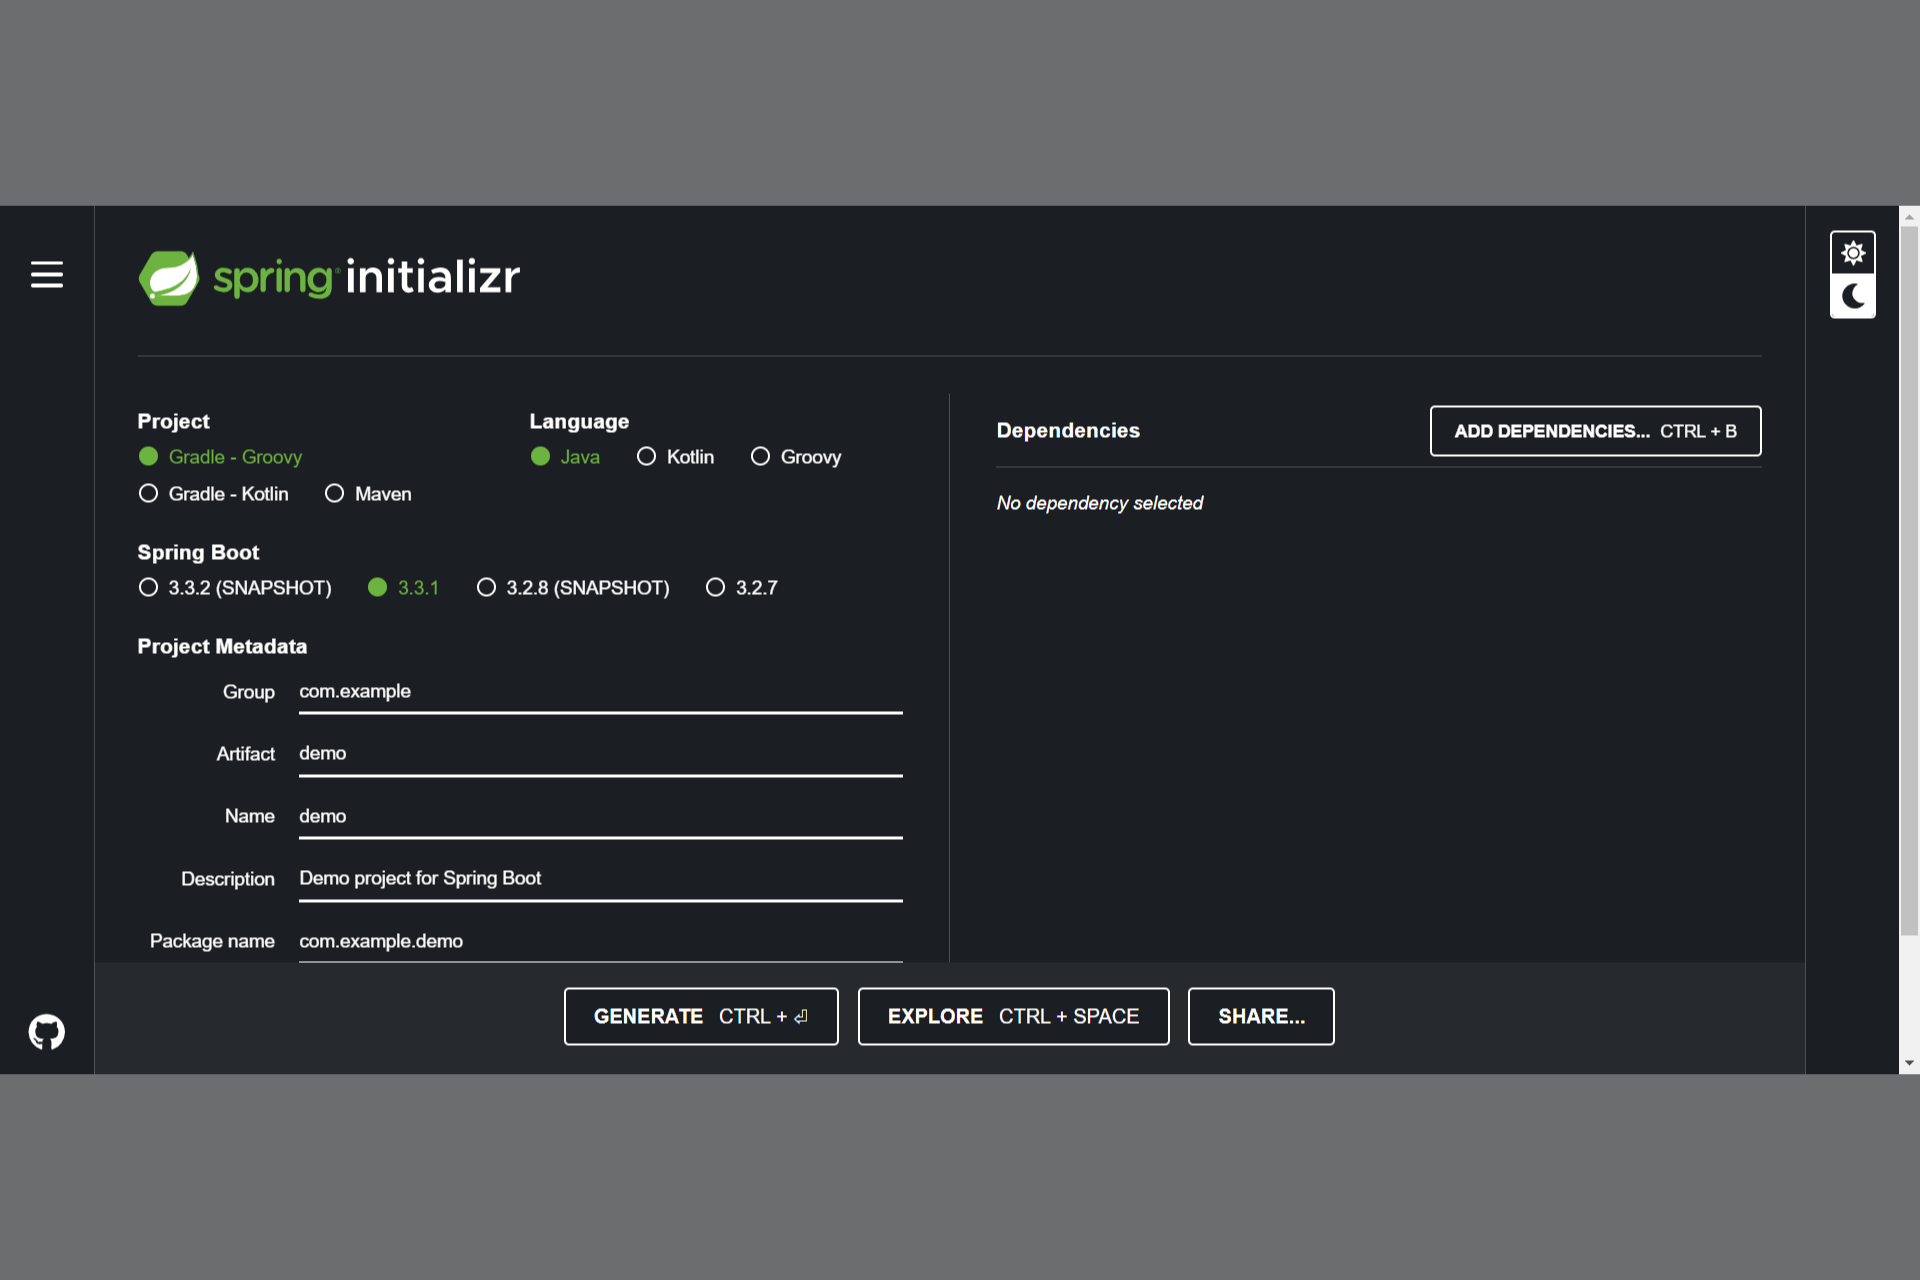Click the page vertical scrollbar
Screen dimensions: 1920x1280
point(1909,581)
